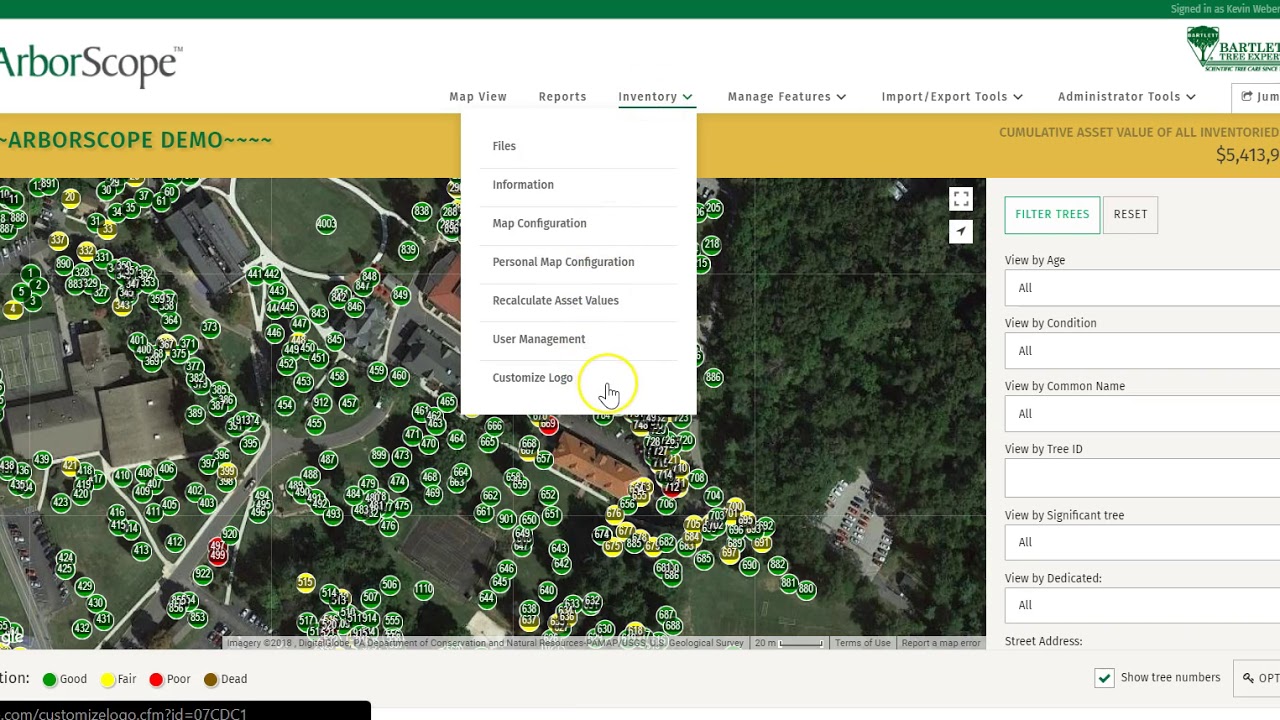Expand the Manage Features menu
Screen dimensions: 1280x720
coord(787,97)
